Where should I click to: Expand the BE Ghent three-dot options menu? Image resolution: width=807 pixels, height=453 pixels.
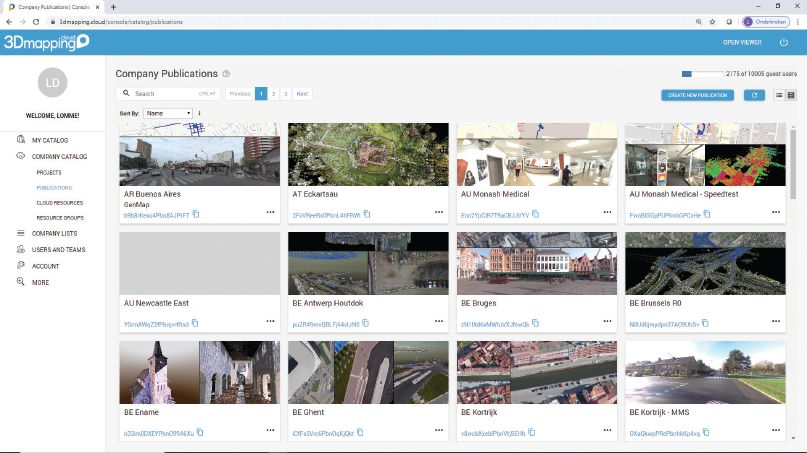(x=438, y=430)
